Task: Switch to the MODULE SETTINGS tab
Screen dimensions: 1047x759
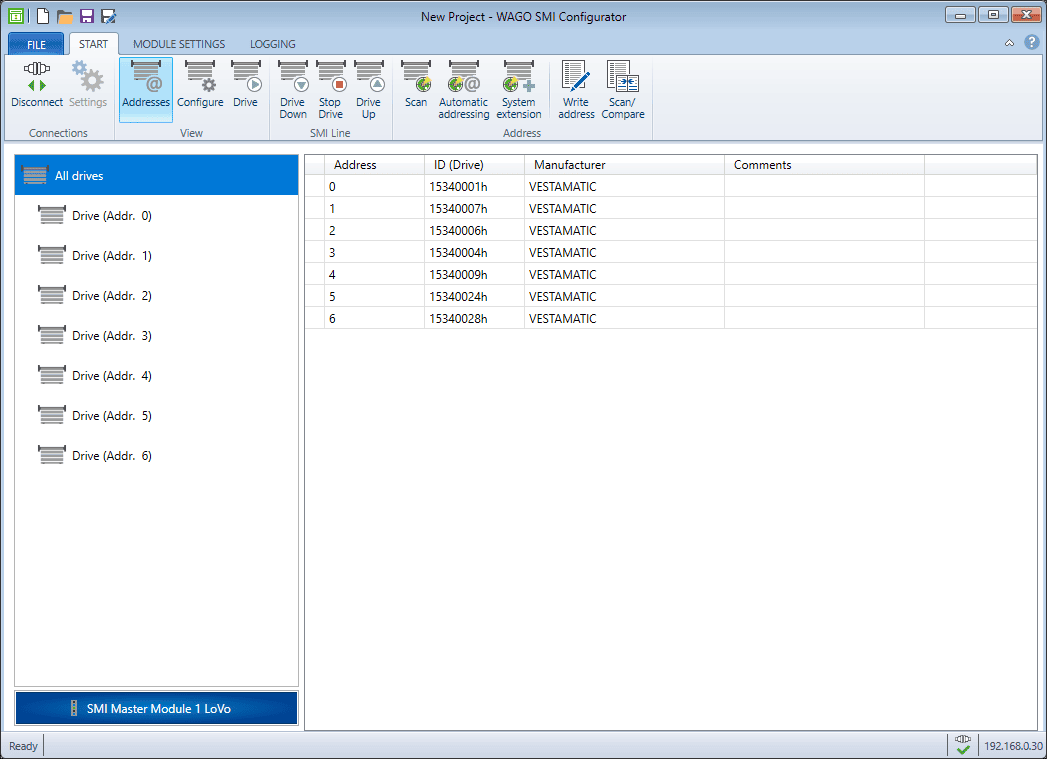Action: pyautogui.click(x=179, y=44)
